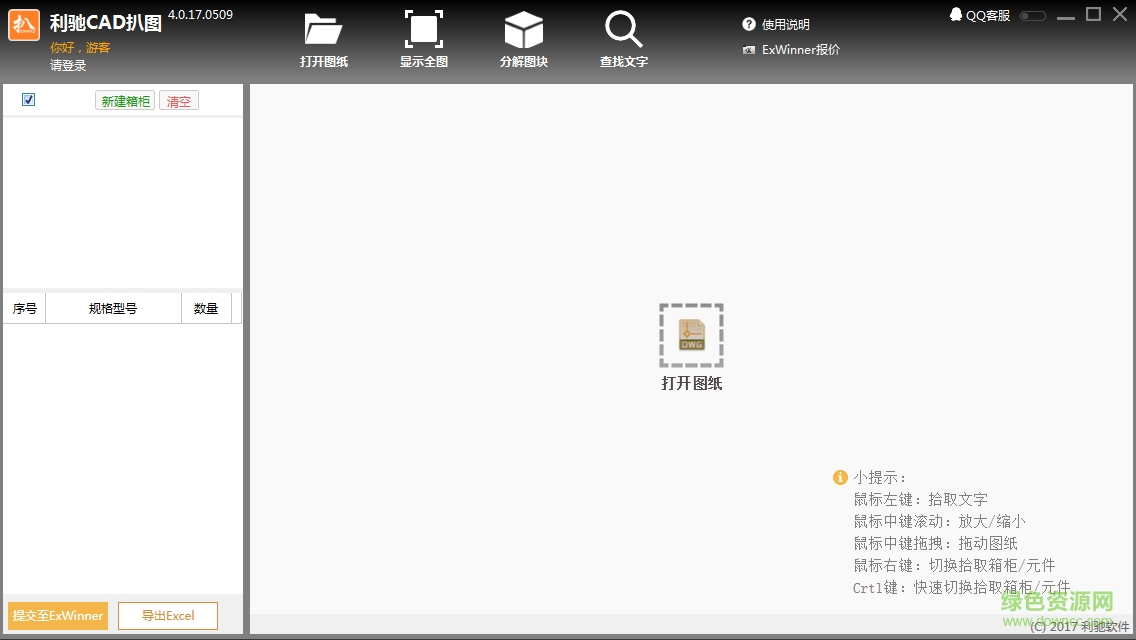Click the QQ客服 penguin icon
The width and height of the screenshot is (1136, 640).
[956, 15]
